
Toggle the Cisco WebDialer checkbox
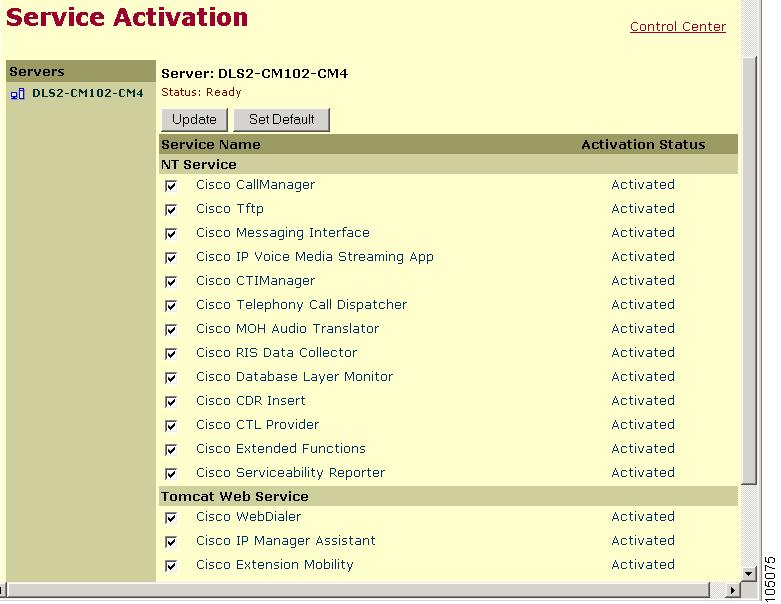click(x=171, y=517)
